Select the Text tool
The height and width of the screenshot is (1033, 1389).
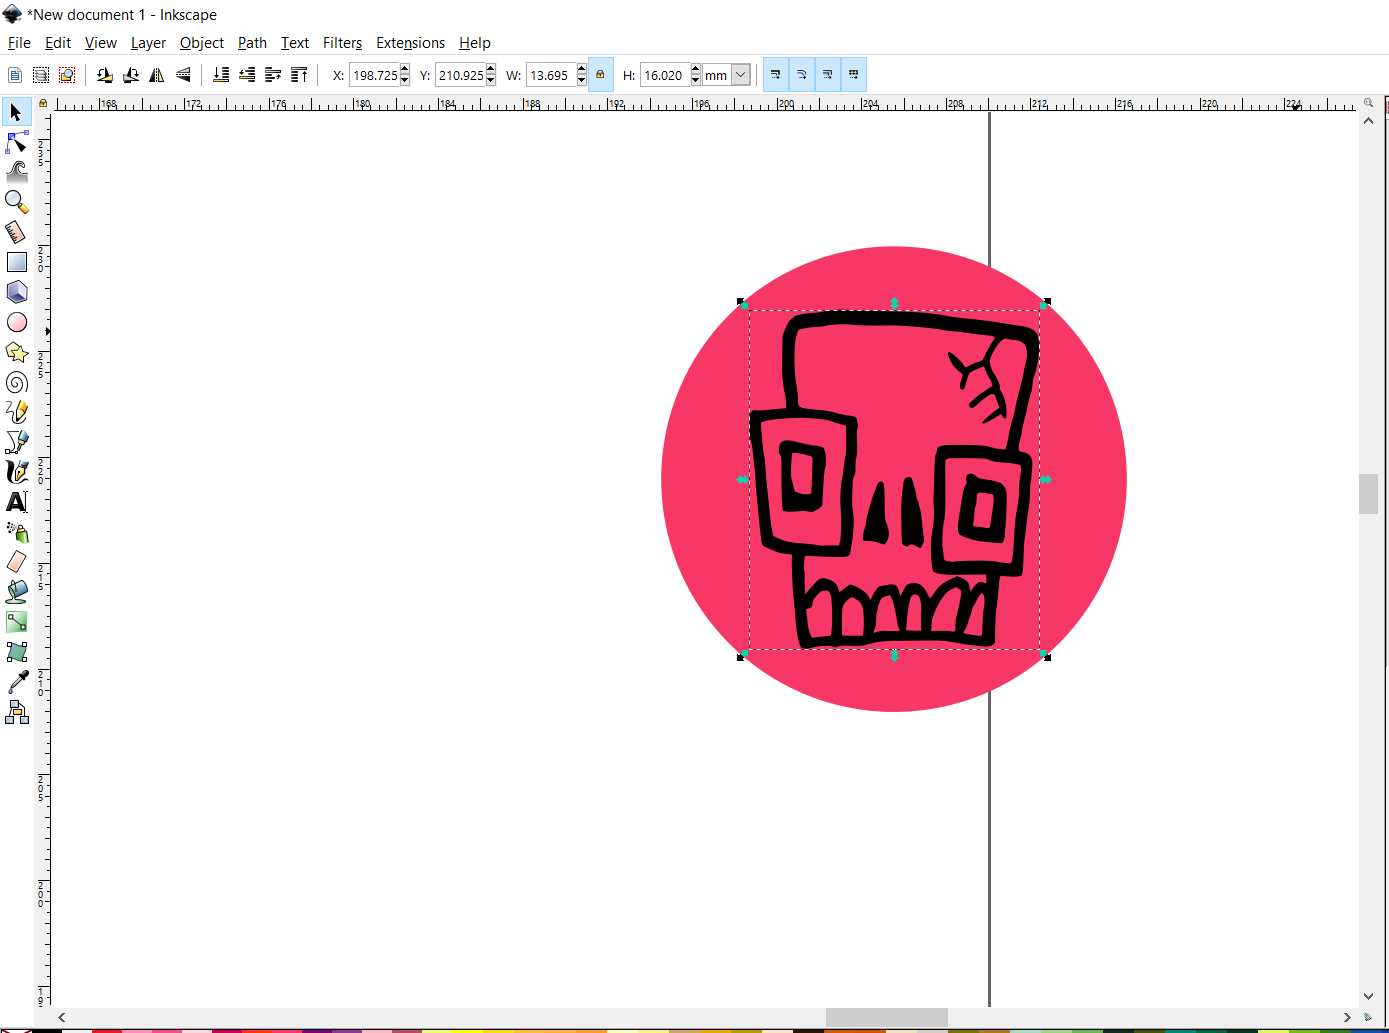tap(16, 502)
